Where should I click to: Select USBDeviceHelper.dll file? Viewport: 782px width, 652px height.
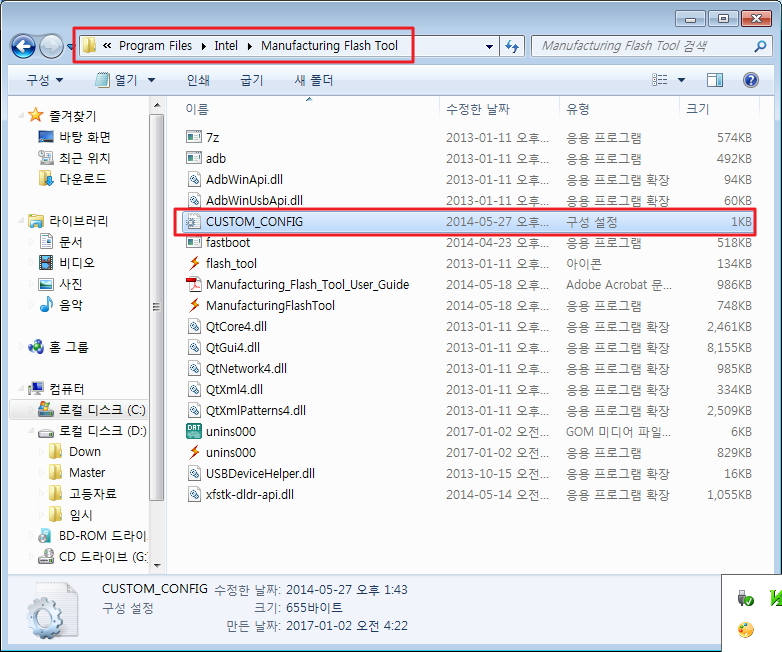click(x=260, y=473)
